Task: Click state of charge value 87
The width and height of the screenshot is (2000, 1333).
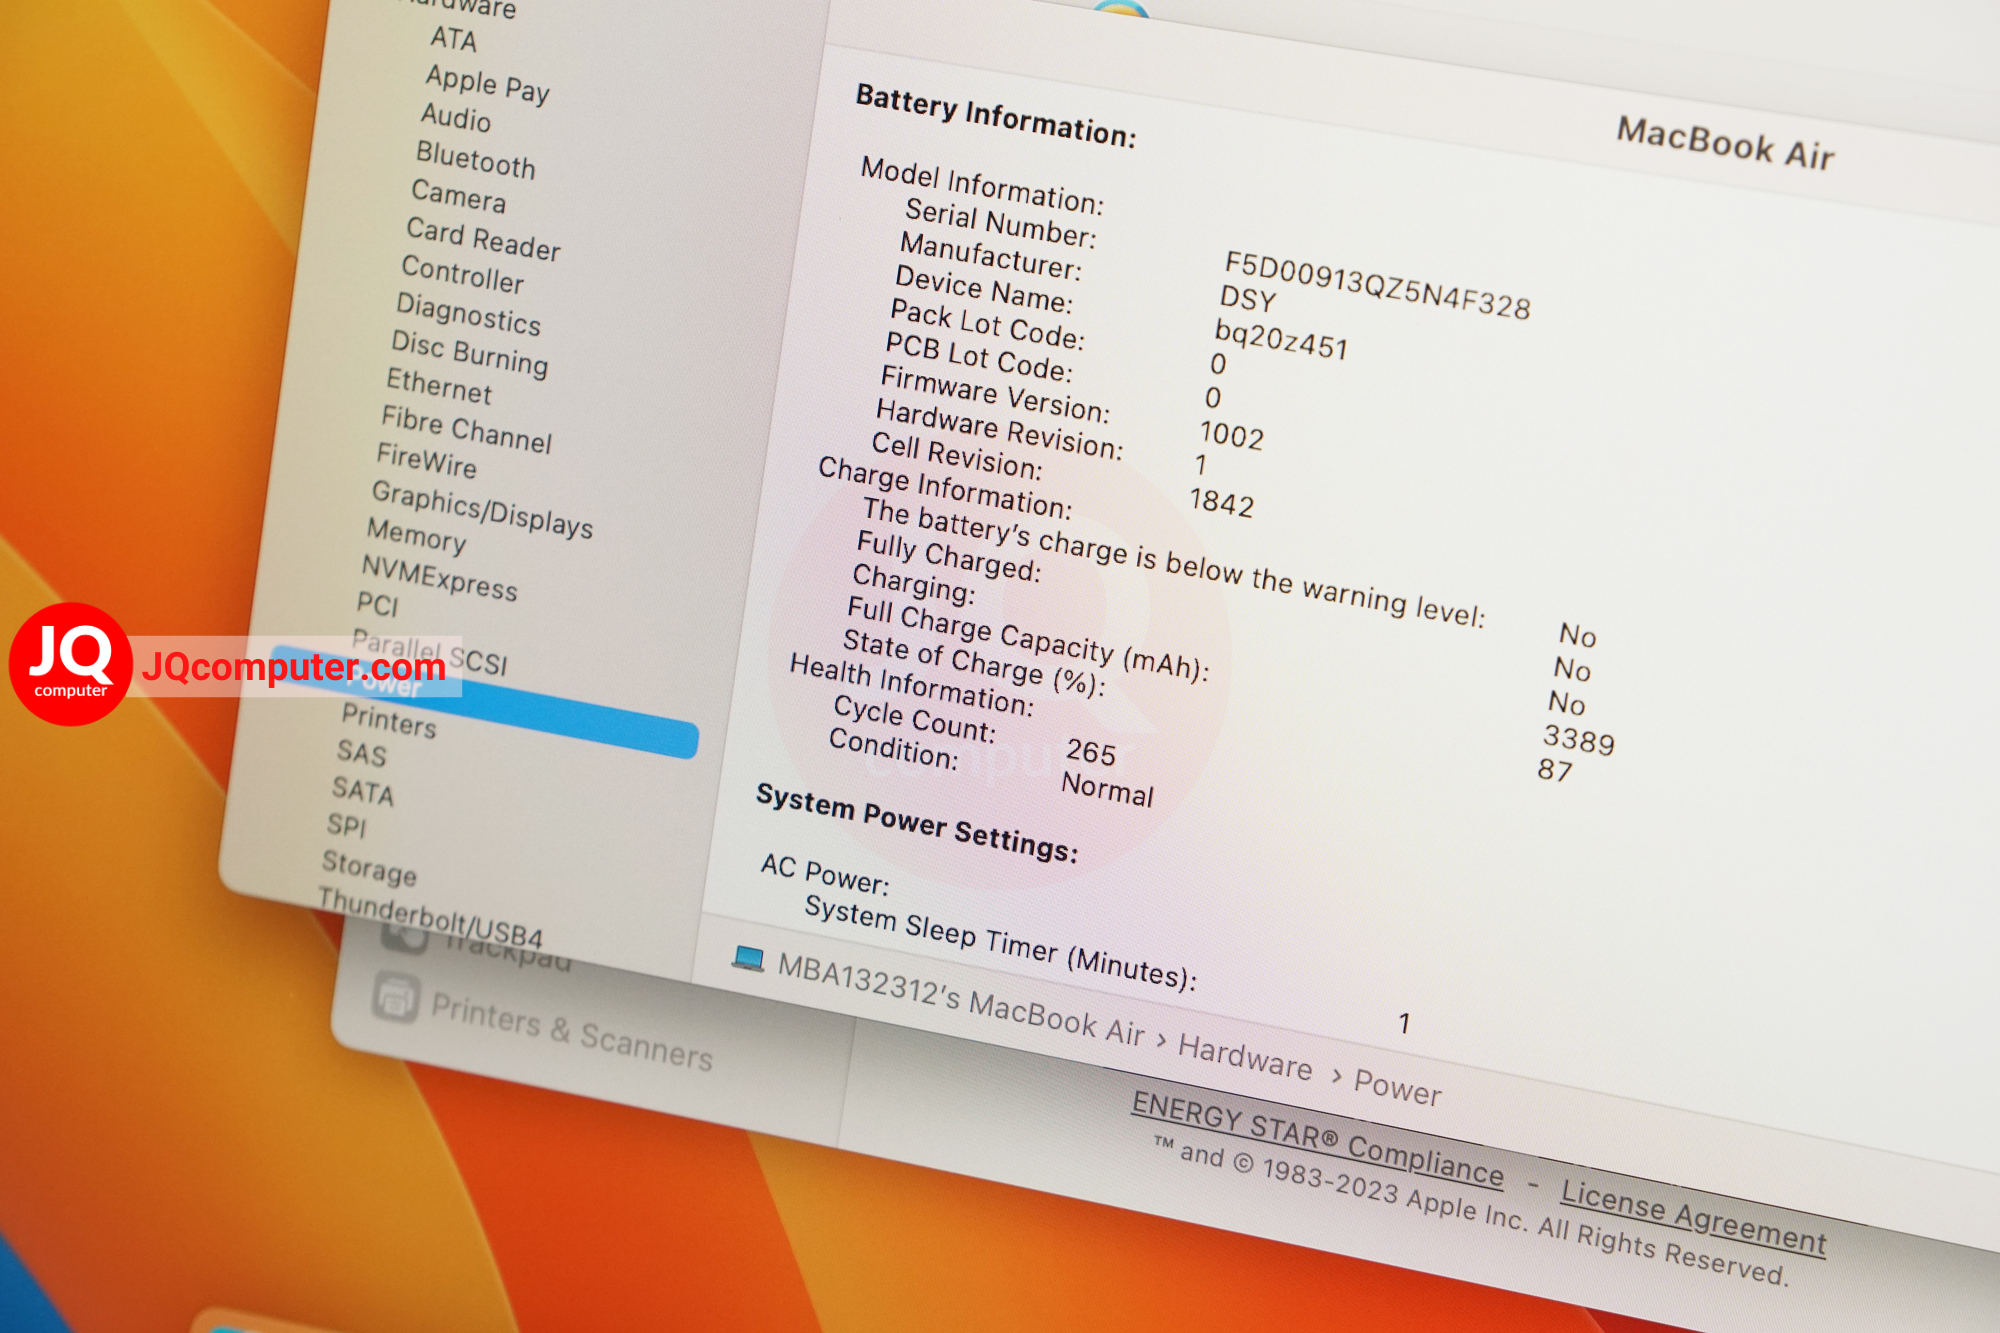Action: coord(1555,769)
